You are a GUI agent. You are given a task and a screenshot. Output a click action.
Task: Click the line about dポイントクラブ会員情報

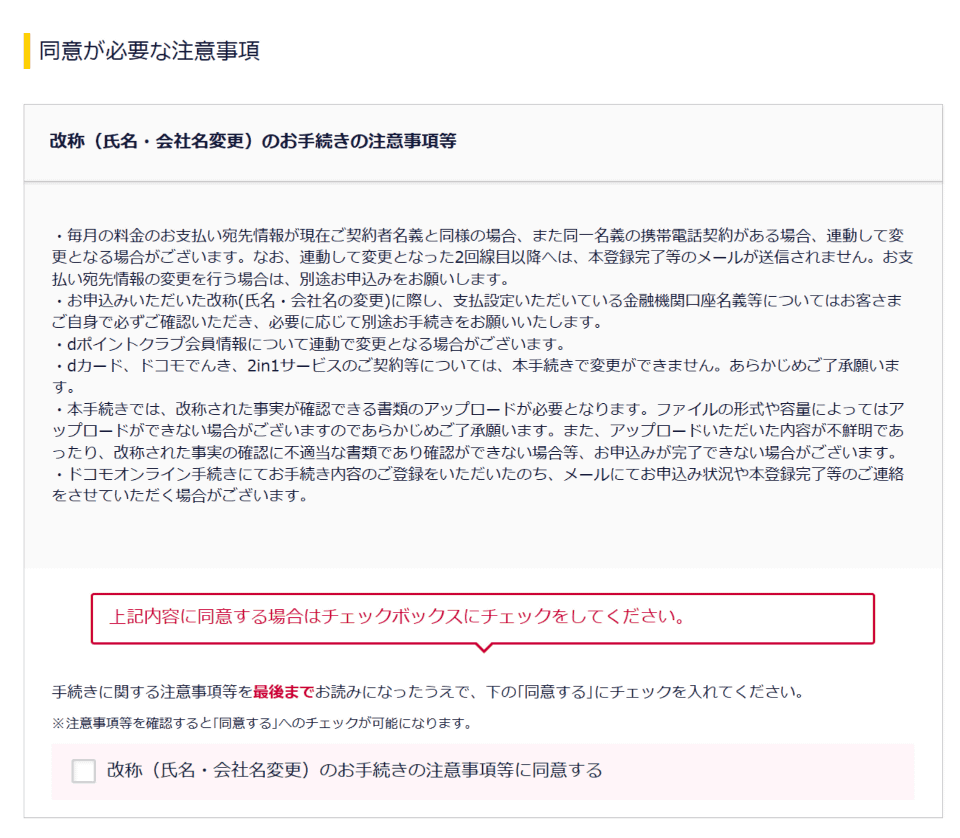[x=309, y=344]
